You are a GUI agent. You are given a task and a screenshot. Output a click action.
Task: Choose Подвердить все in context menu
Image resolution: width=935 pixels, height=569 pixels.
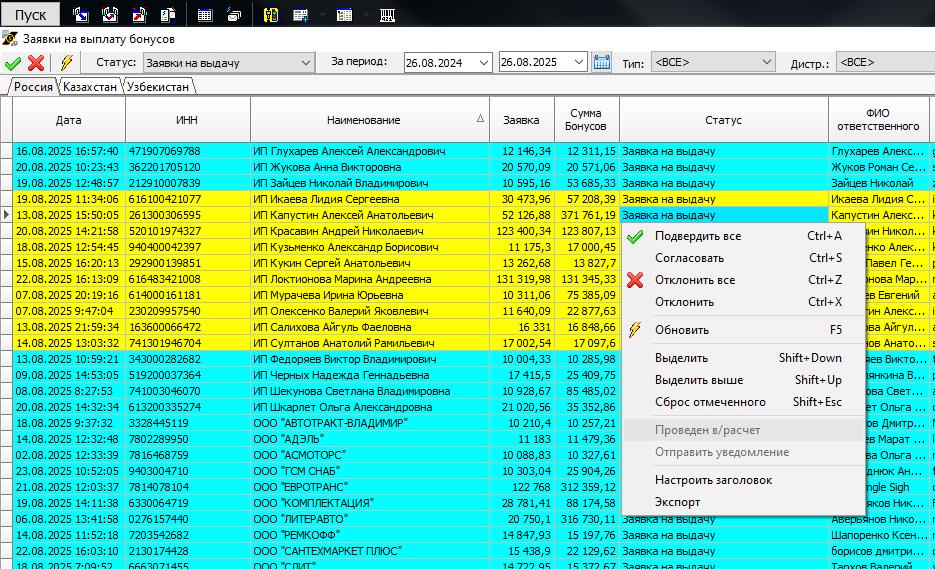click(744, 236)
